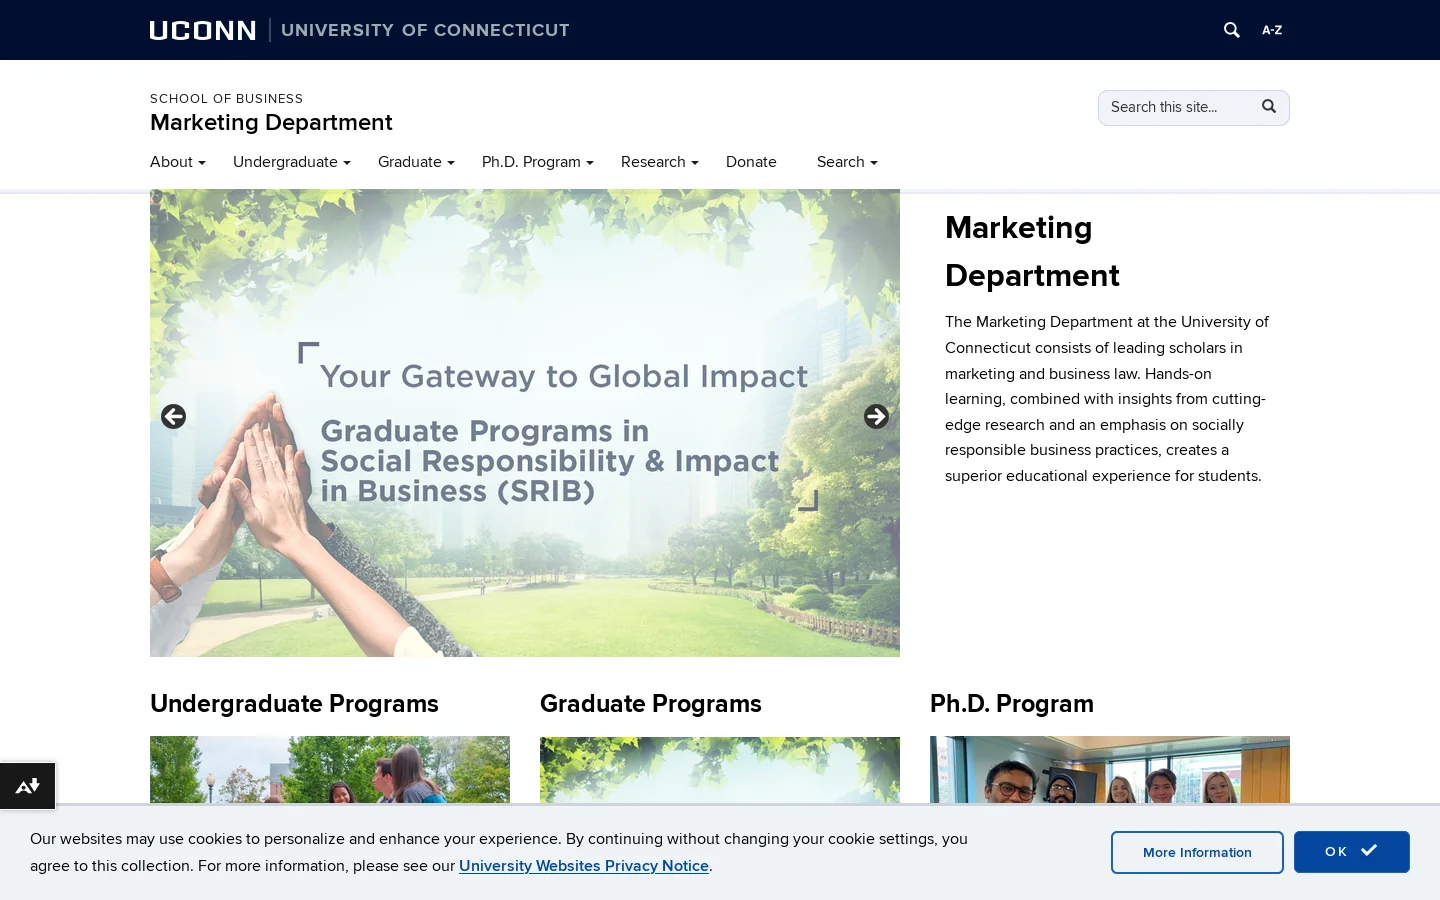Image resolution: width=1440 pixels, height=900 pixels.
Task: Go to the Donate page
Action: (751, 162)
